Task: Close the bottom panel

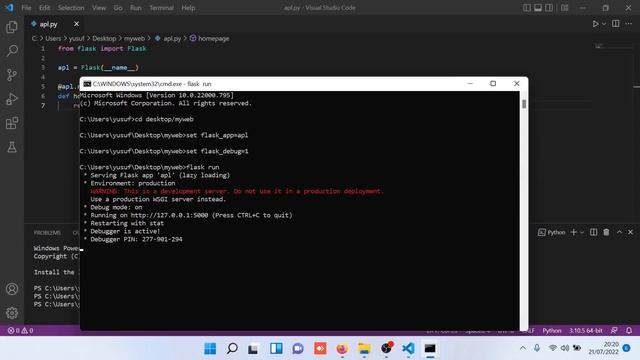Action: click(631, 232)
